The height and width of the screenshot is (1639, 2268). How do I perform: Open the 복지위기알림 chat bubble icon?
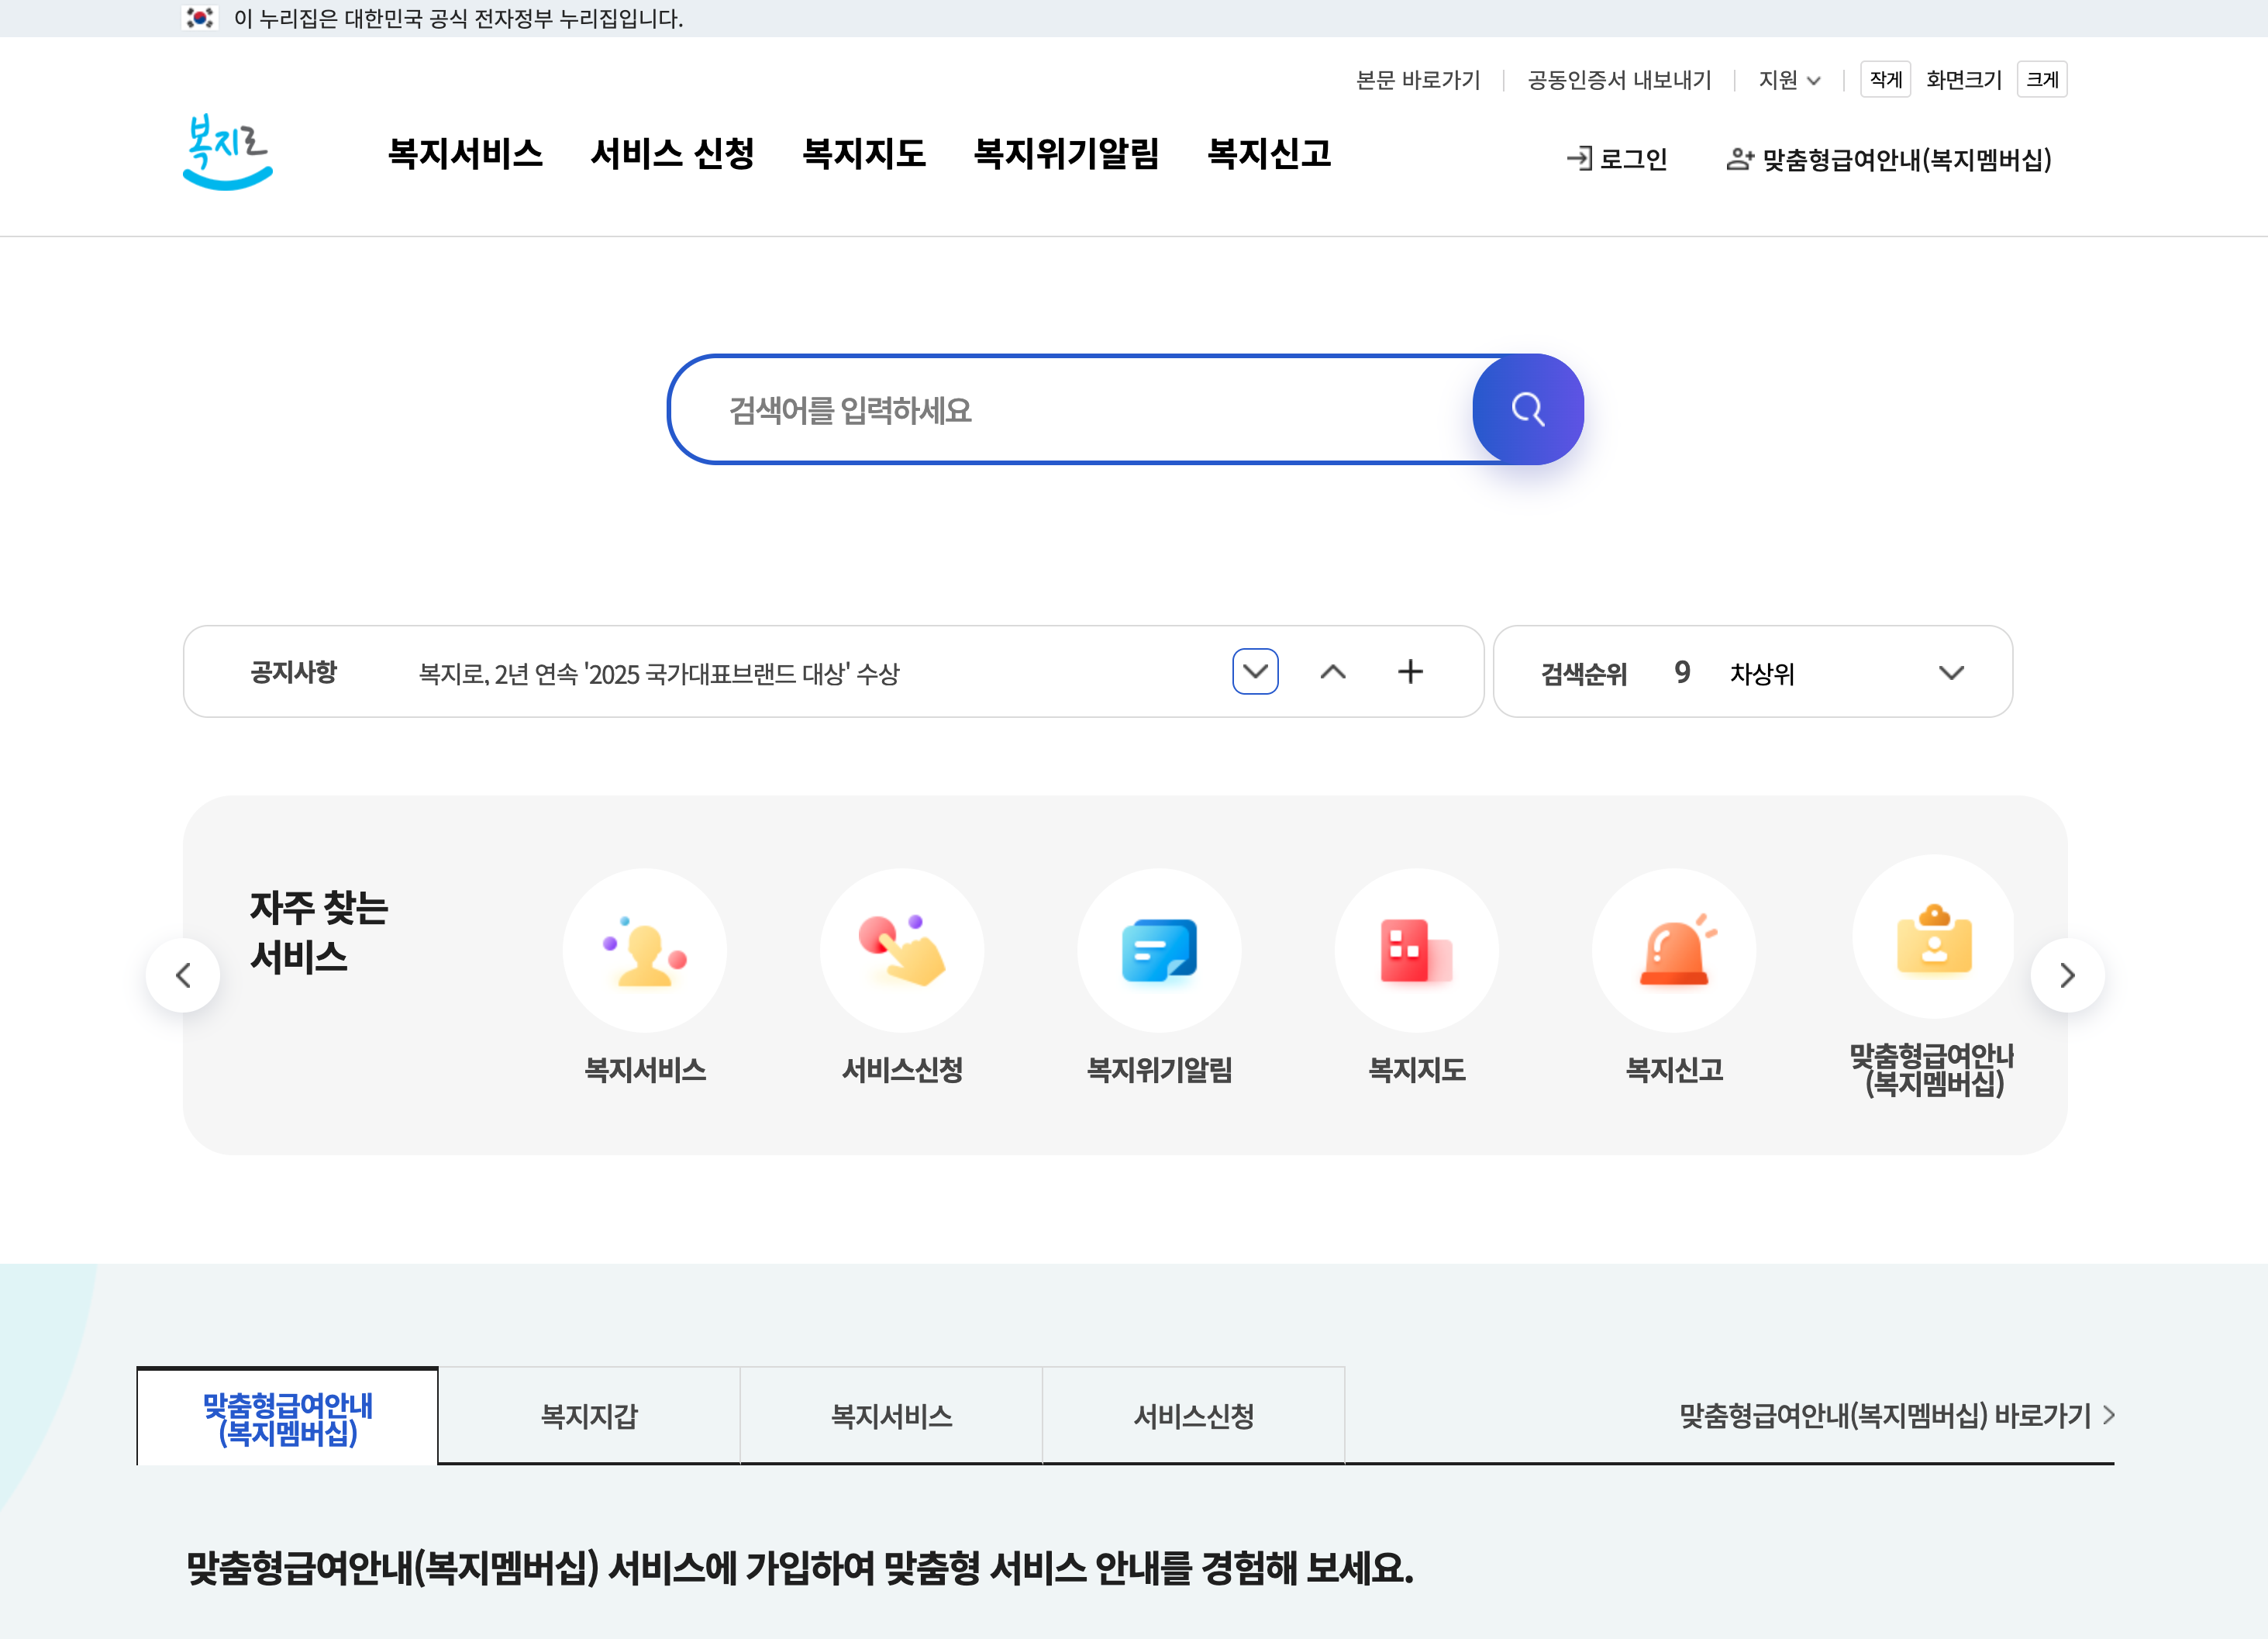click(1159, 951)
